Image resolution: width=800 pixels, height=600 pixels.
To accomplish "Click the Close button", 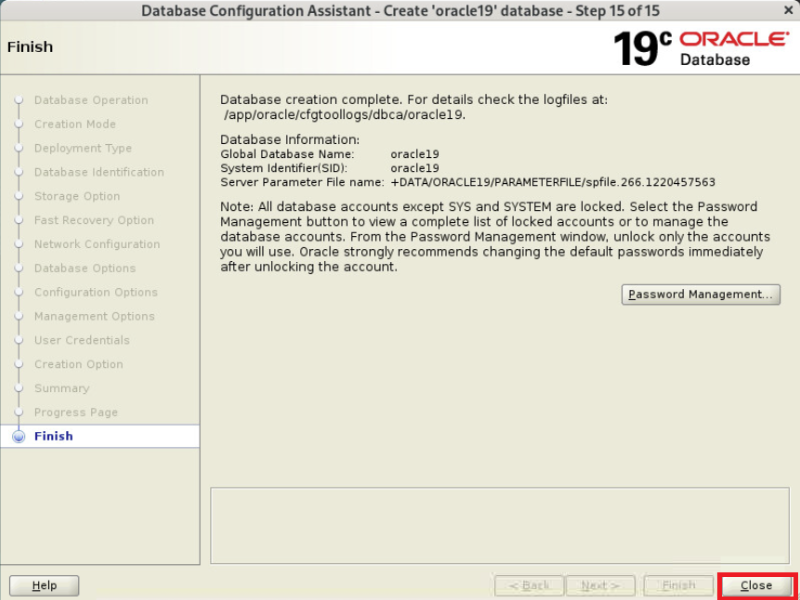I will click(x=757, y=585).
